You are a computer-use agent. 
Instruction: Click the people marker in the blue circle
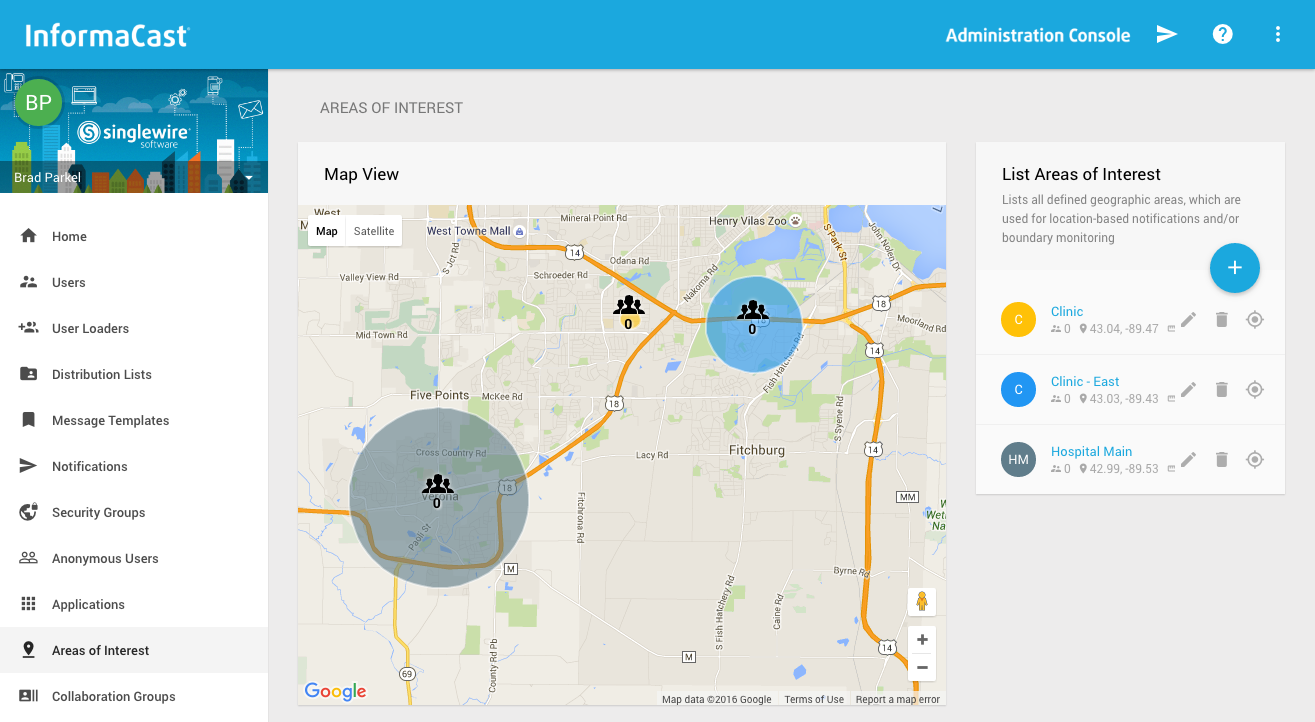(753, 310)
